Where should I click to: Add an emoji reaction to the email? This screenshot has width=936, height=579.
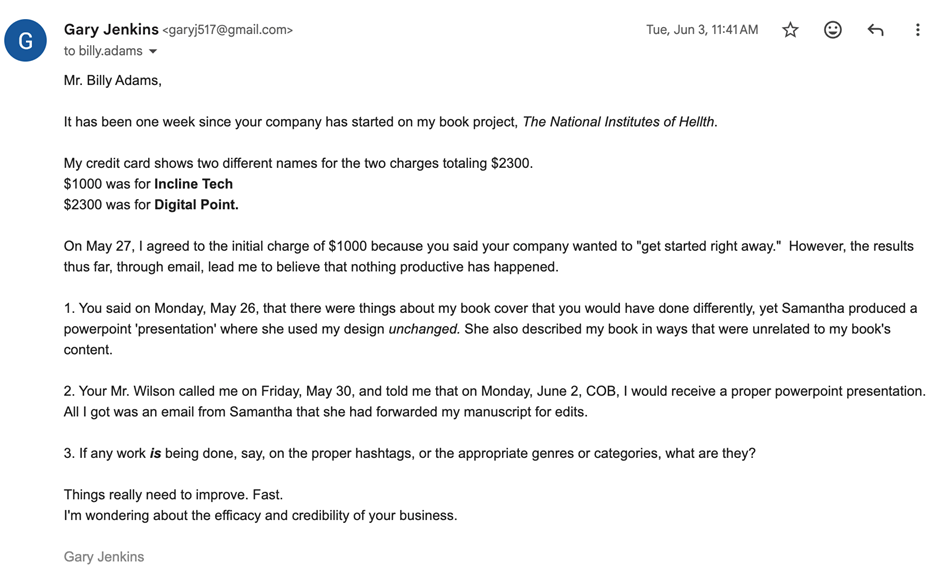(x=832, y=30)
